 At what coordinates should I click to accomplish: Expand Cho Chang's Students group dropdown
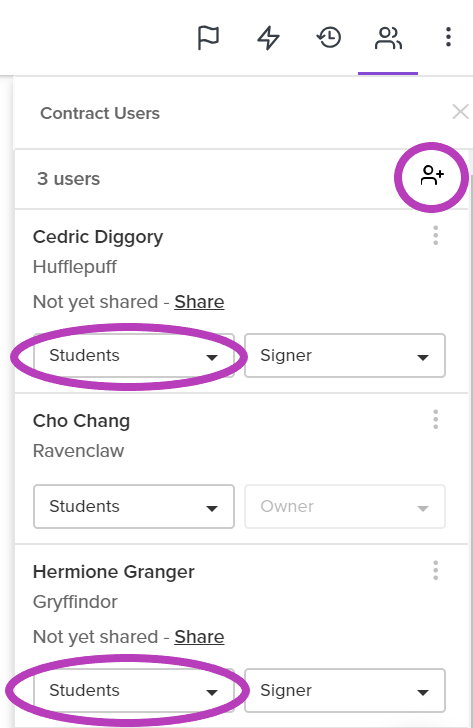click(x=134, y=507)
